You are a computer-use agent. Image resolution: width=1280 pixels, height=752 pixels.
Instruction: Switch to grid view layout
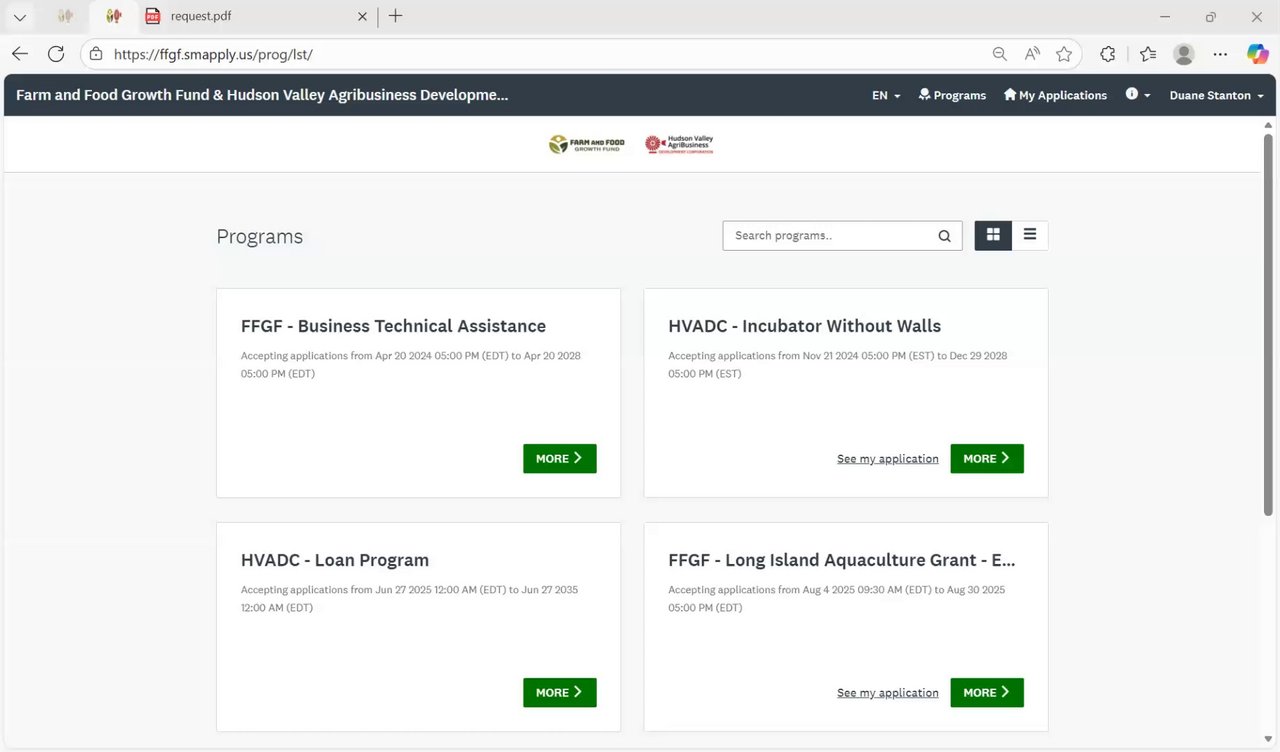[x=993, y=235]
